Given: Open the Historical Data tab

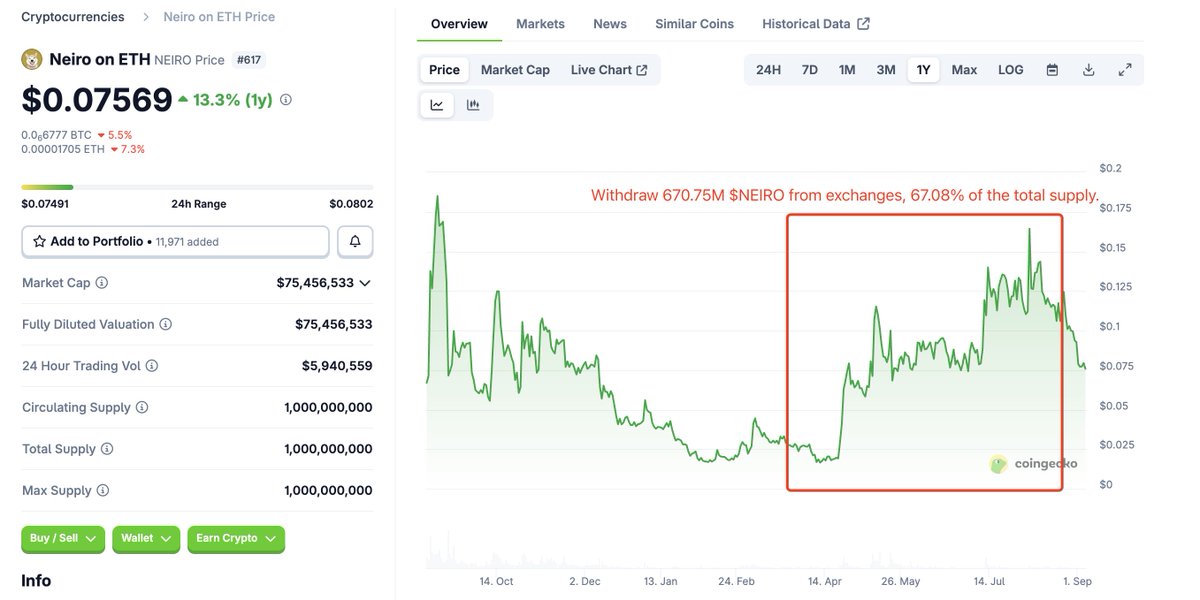Looking at the screenshot, I should tap(815, 24).
